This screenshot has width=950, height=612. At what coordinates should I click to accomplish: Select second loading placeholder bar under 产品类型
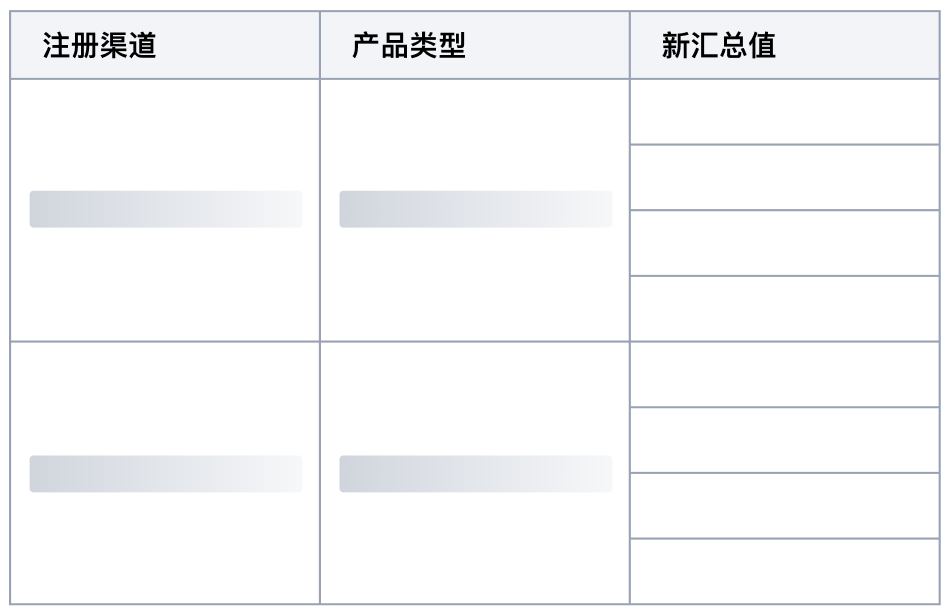pos(475,474)
